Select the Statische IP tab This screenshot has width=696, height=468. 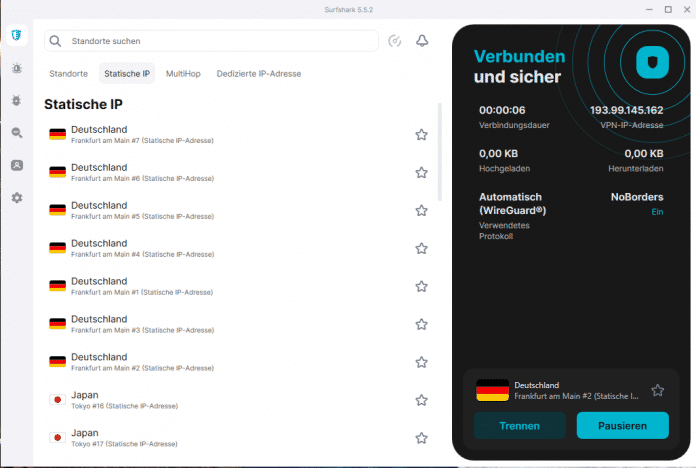(127, 74)
